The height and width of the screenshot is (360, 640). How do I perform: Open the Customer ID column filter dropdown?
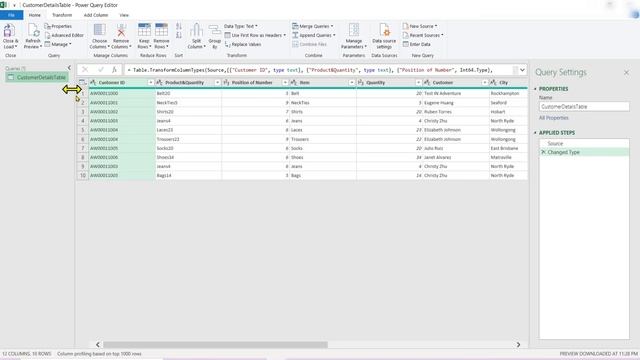[x=151, y=82]
